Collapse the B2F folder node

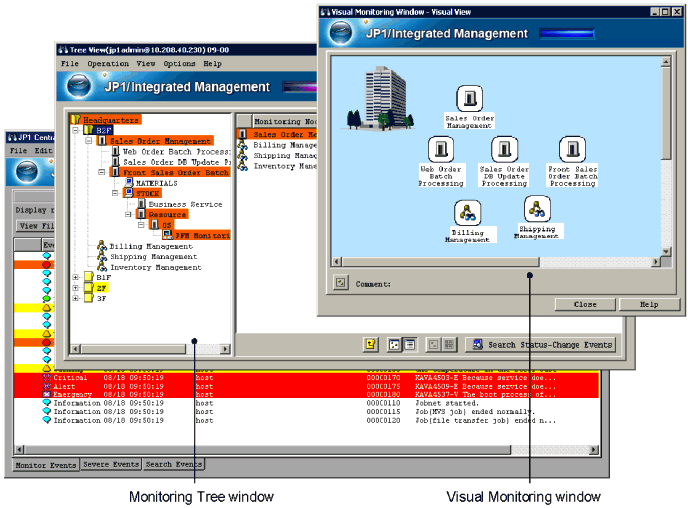[x=76, y=130]
